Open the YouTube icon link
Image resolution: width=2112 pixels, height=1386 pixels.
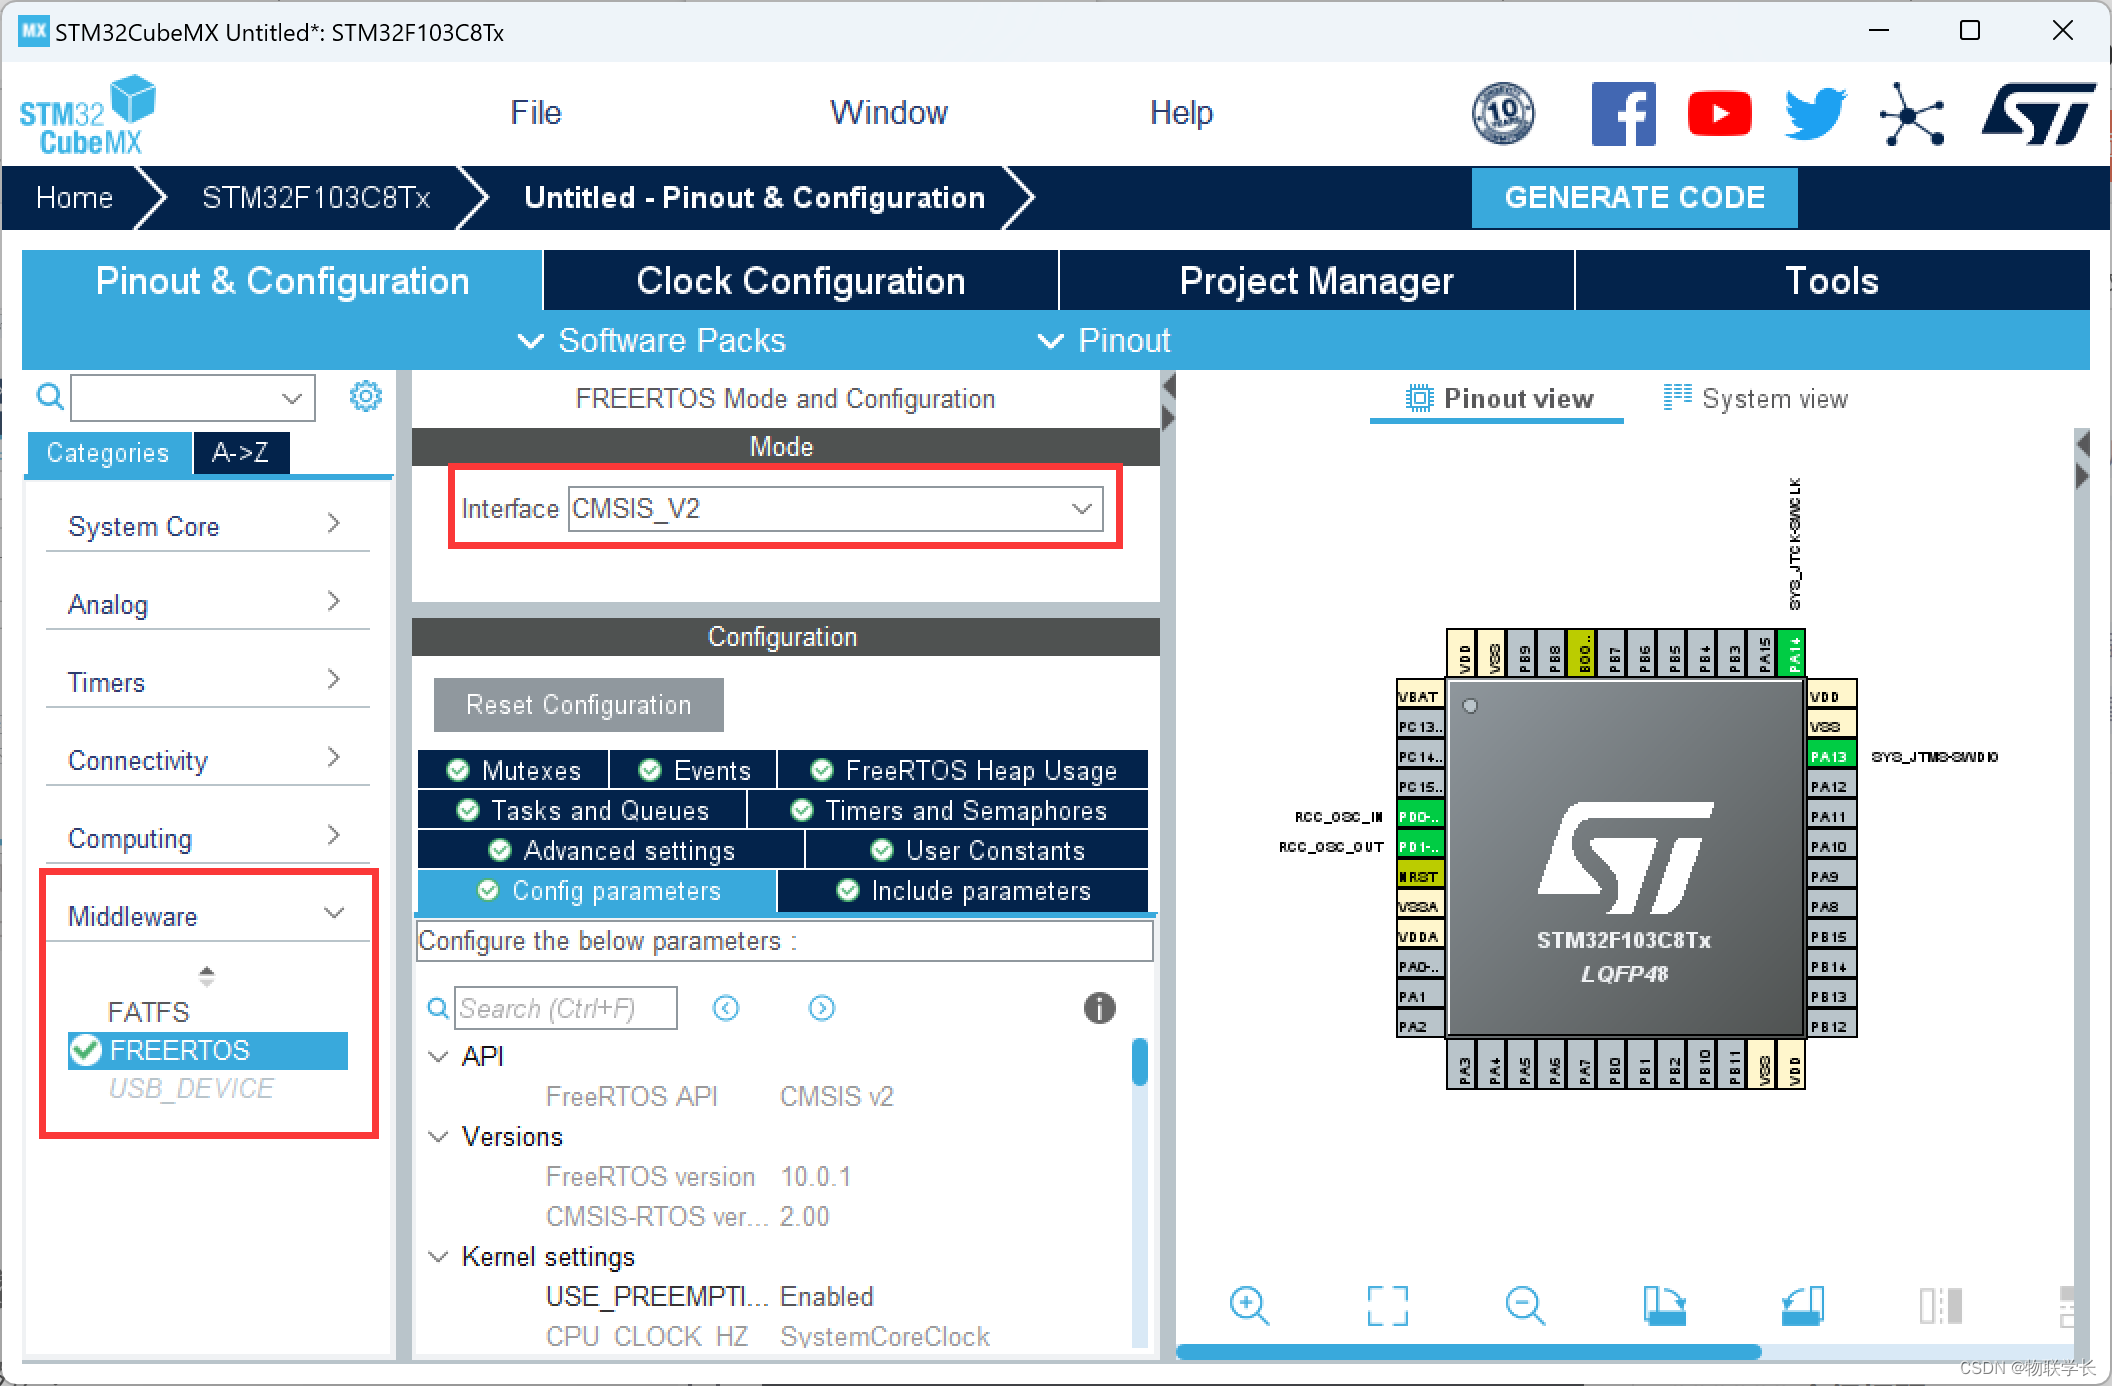point(1719,113)
